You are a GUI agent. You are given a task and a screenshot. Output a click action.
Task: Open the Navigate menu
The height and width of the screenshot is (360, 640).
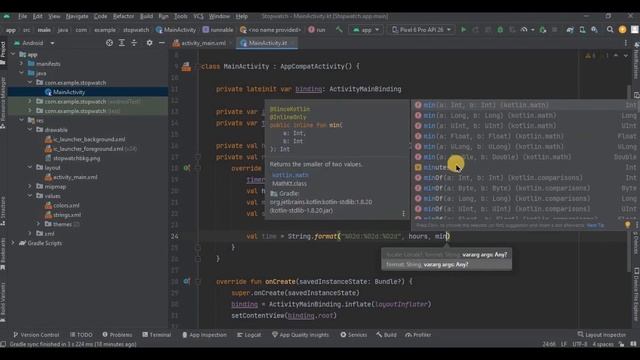coord(77,16)
